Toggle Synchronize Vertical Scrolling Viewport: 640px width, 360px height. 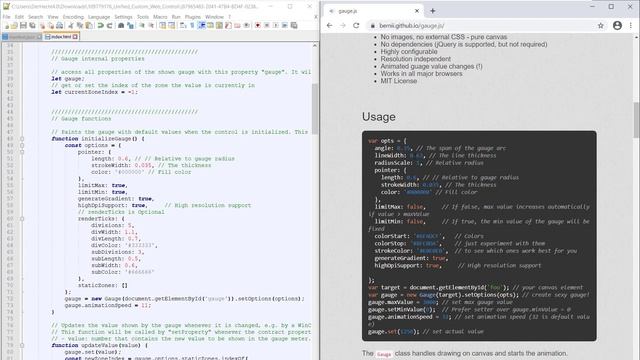tap(162, 25)
